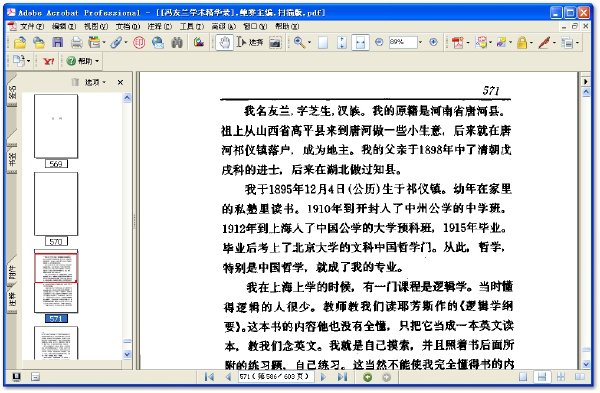The width and height of the screenshot is (600, 393).
Task: Click the round Zoom In plus button
Action: click(433, 42)
